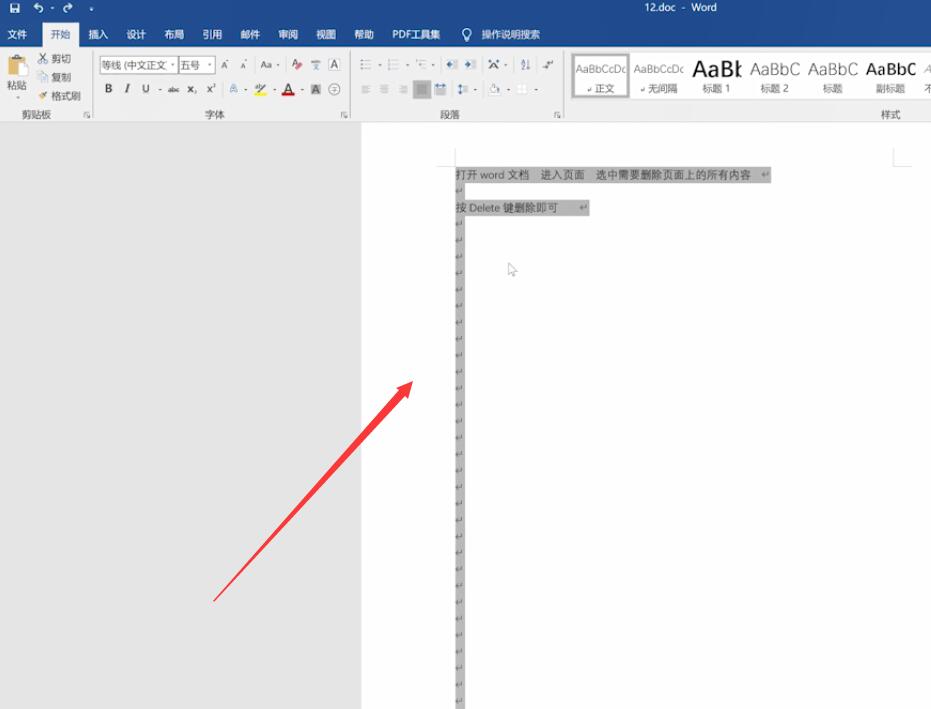Click the 操作说明搜索 search box
Viewport: 931px width, 709px height.
(510, 34)
